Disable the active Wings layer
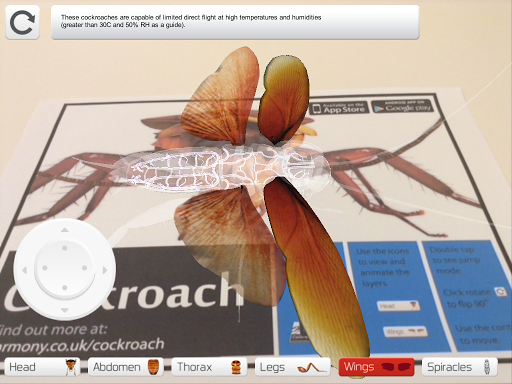 (x=376, y=367)
